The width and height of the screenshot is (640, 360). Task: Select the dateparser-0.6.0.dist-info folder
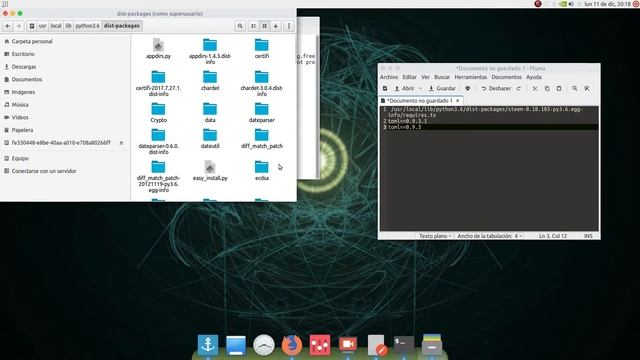pos(158,141)
